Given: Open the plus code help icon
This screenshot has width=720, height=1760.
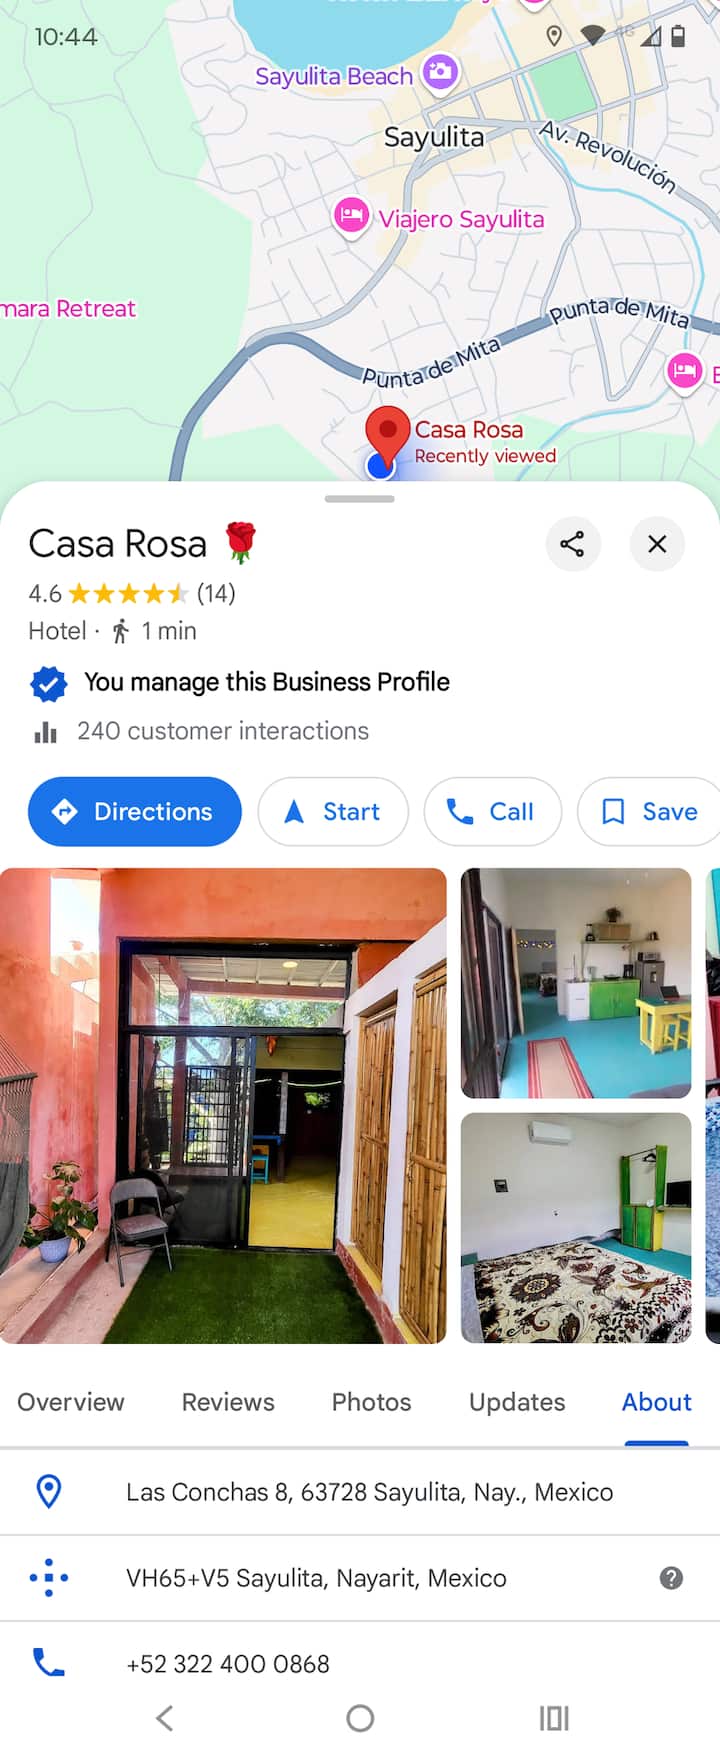Looking at the screenshot, I should tap(671, 1578).
